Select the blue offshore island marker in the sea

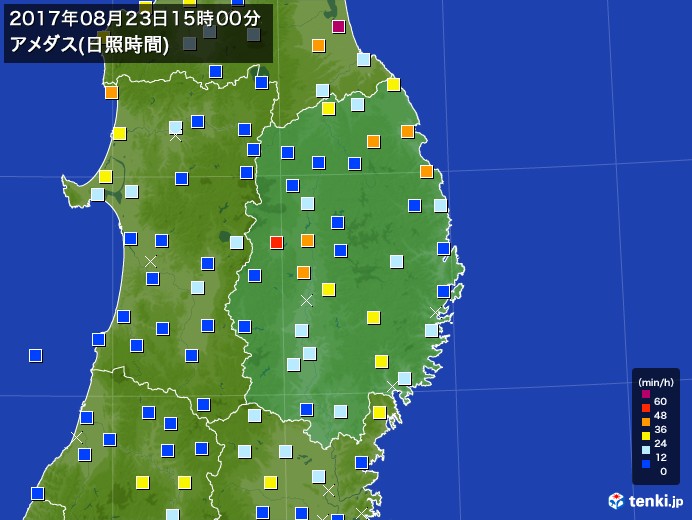click(35, 355)
